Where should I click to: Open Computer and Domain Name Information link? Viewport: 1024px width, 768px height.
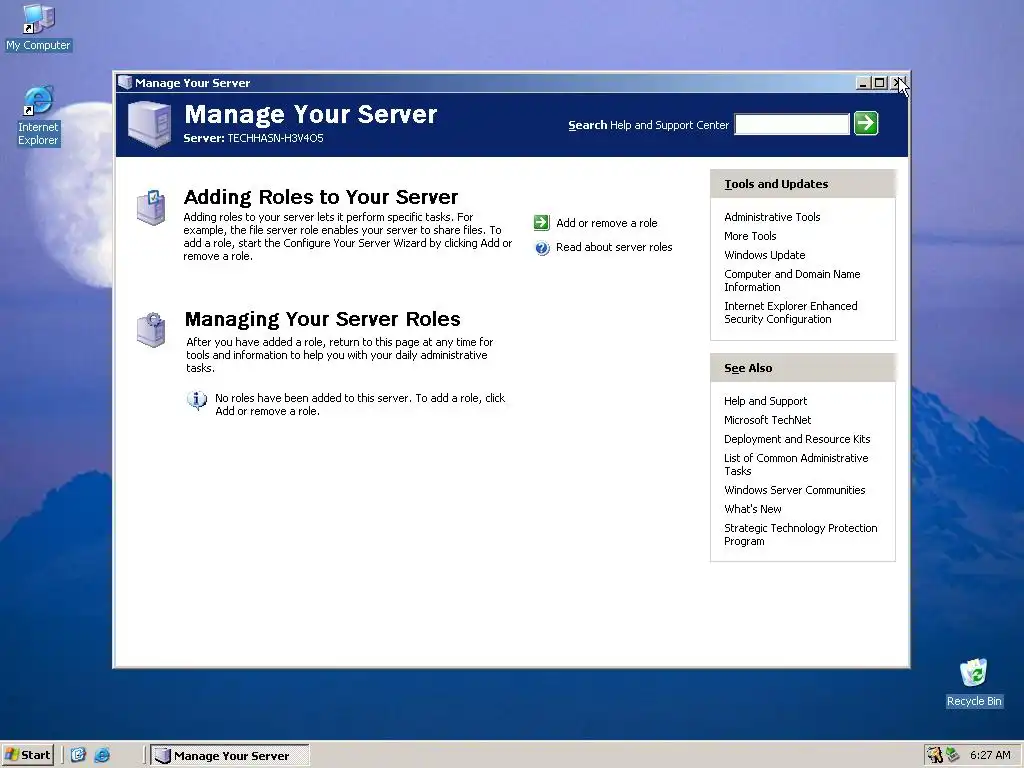click(792, 280)
